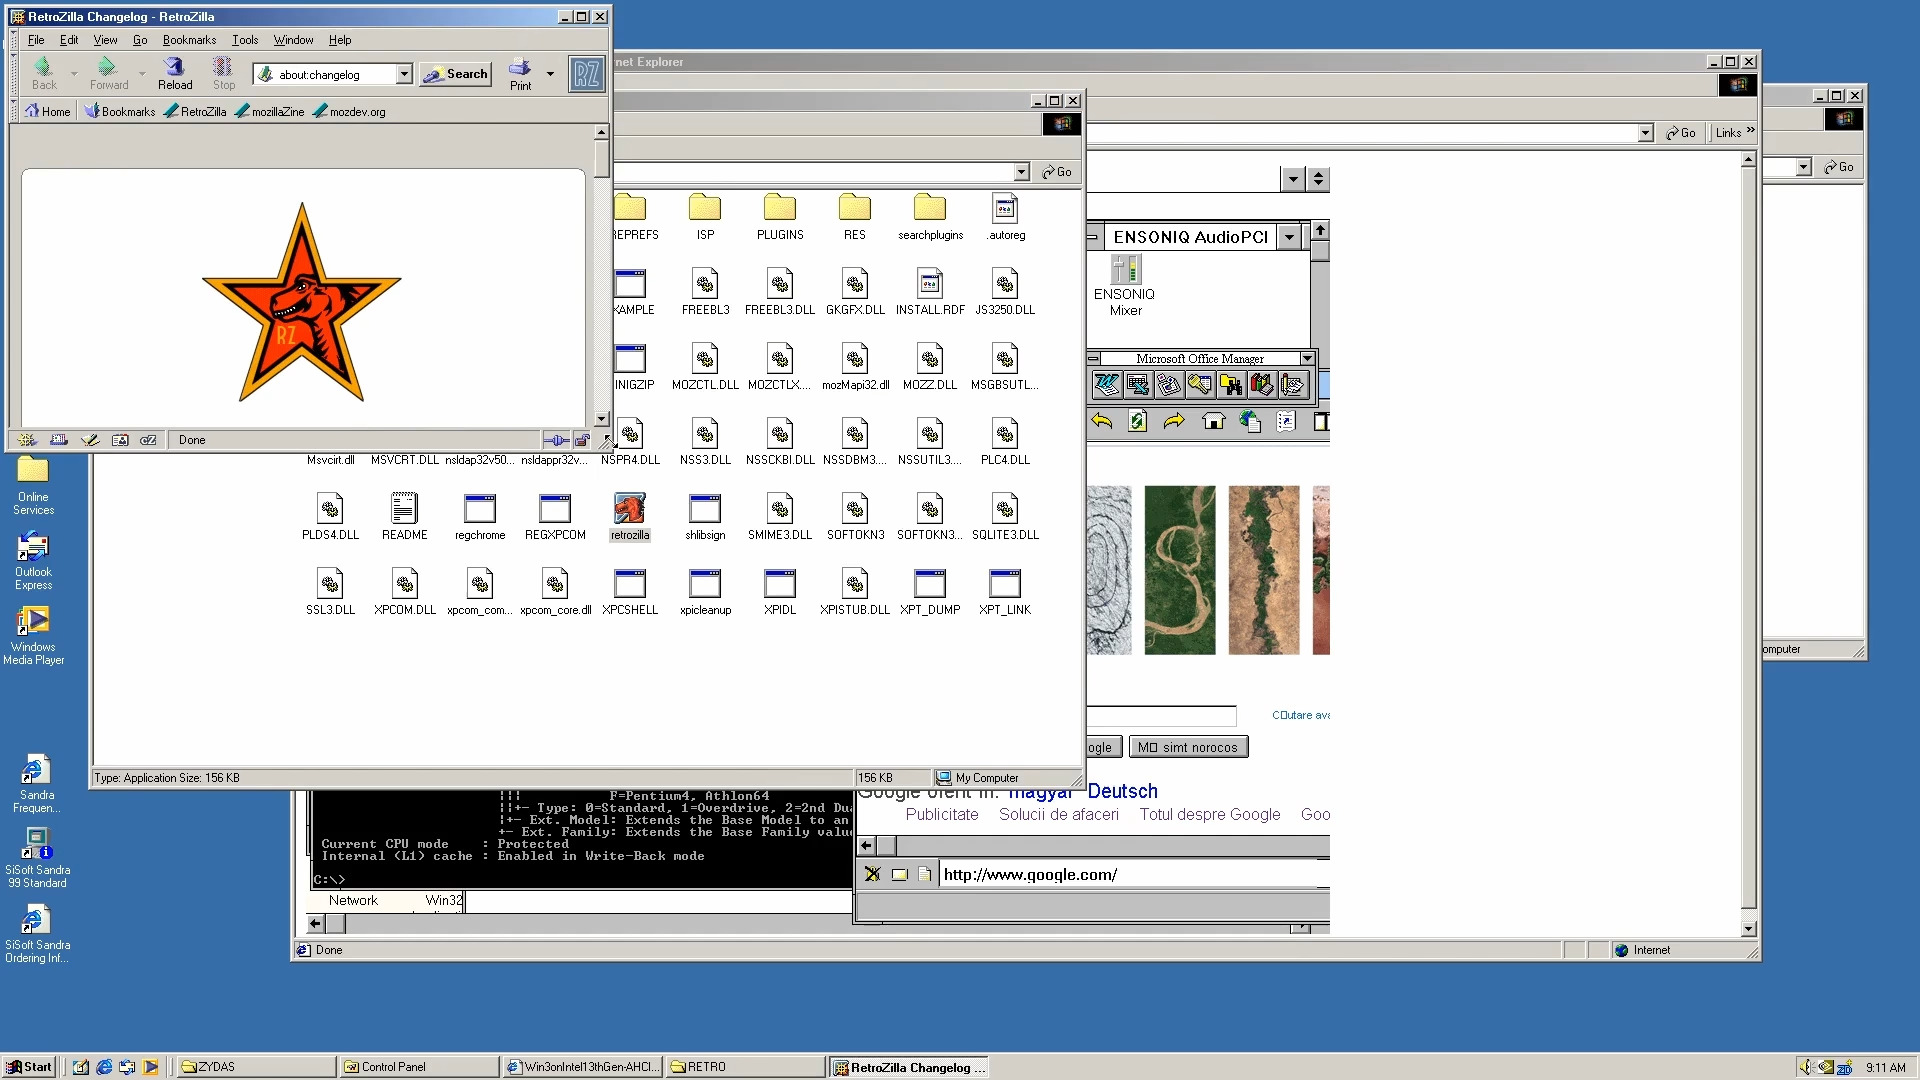The height and width of the screenshot is (1080, 1920).
Task: Click the Search button in RetroZilla
Action: [x=456, y=74]
